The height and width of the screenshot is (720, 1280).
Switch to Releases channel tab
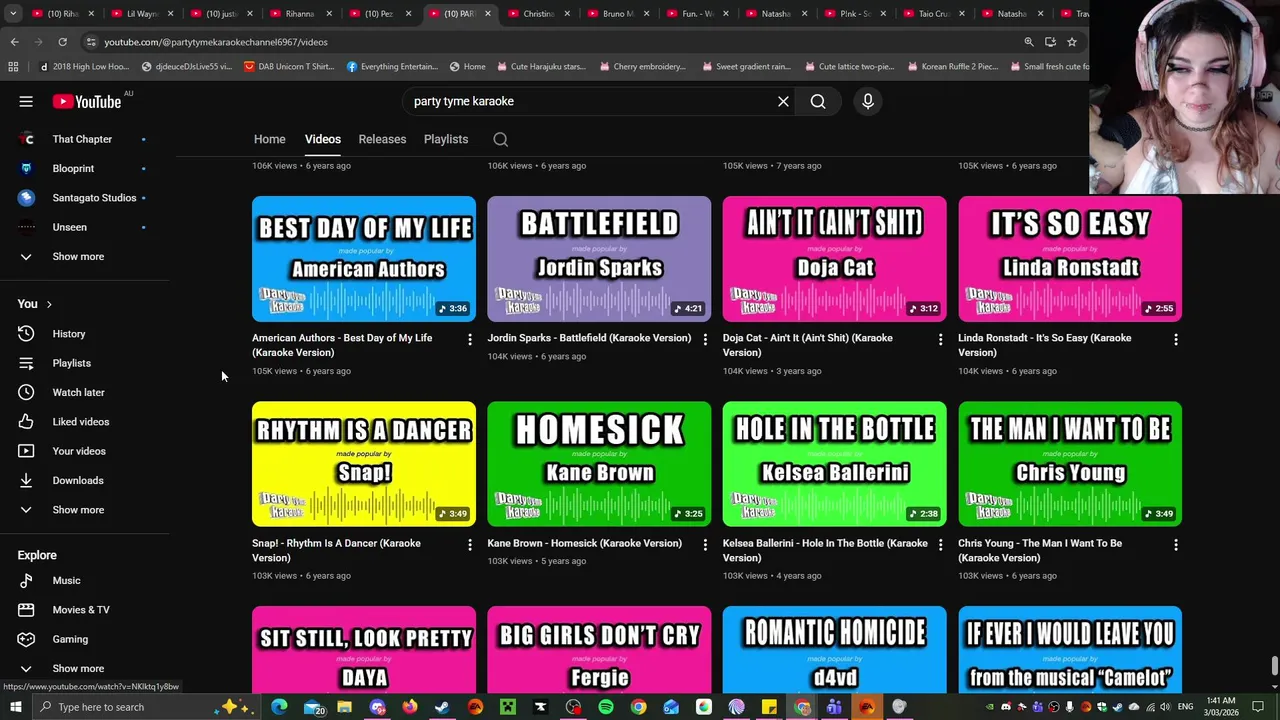click(x=382, y=139)
